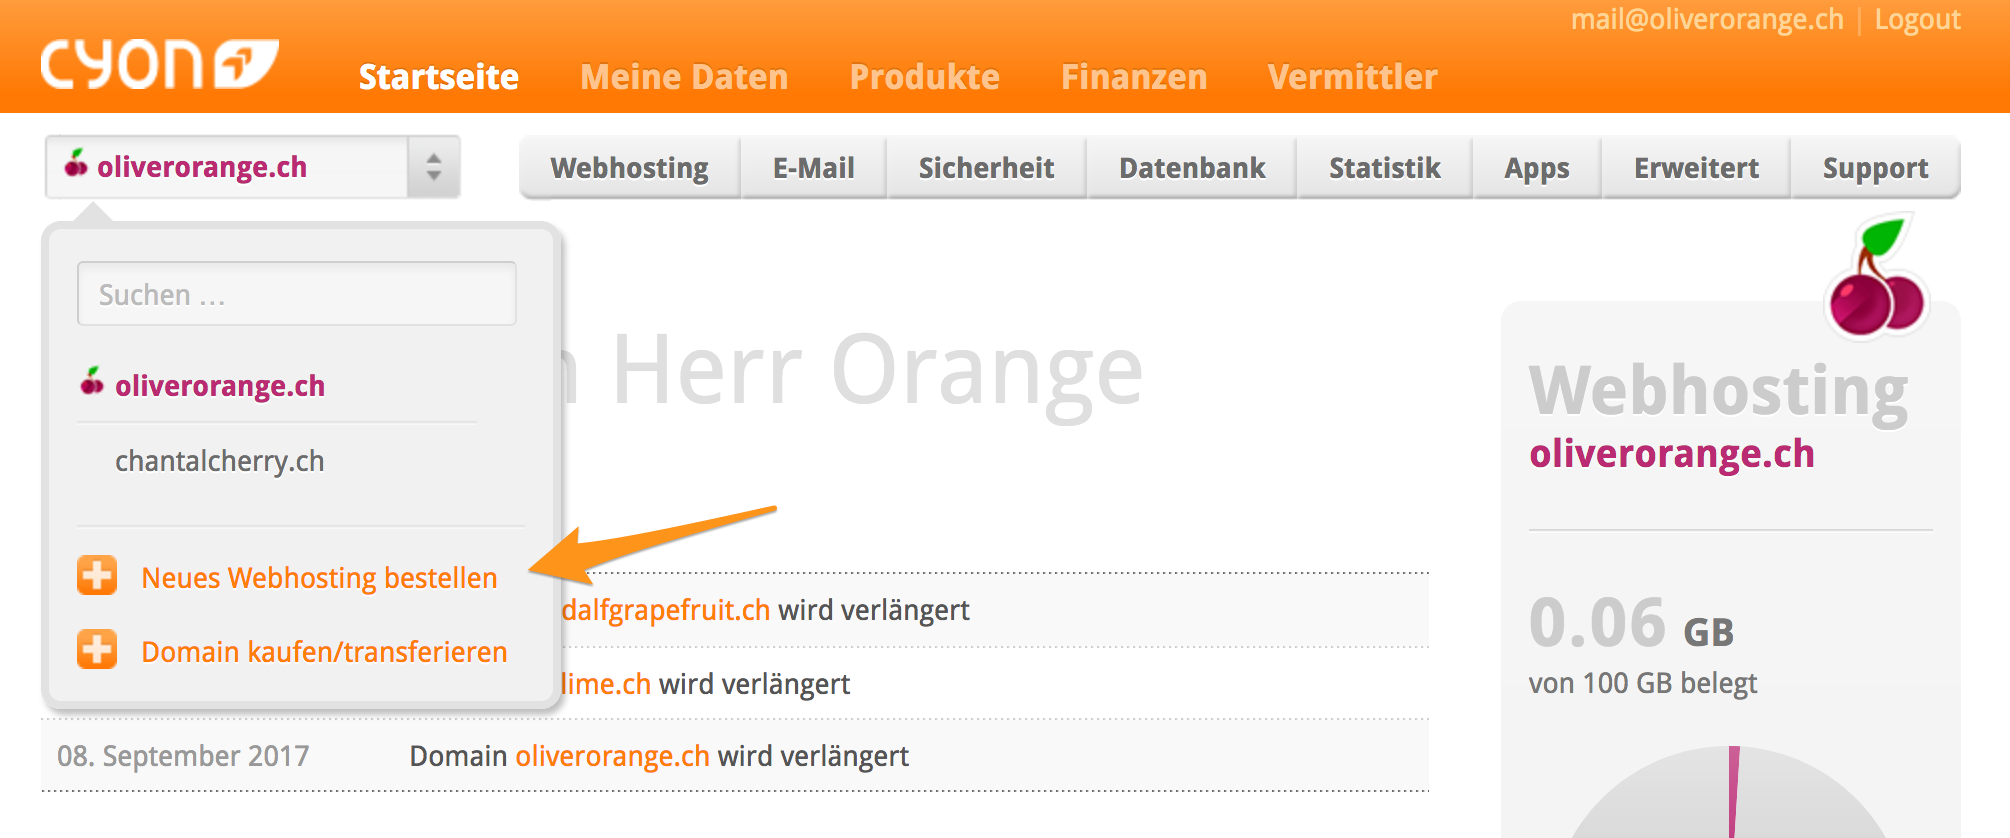Click the Logout link
Viewport: 2010px width, 838px height.
1917,20
